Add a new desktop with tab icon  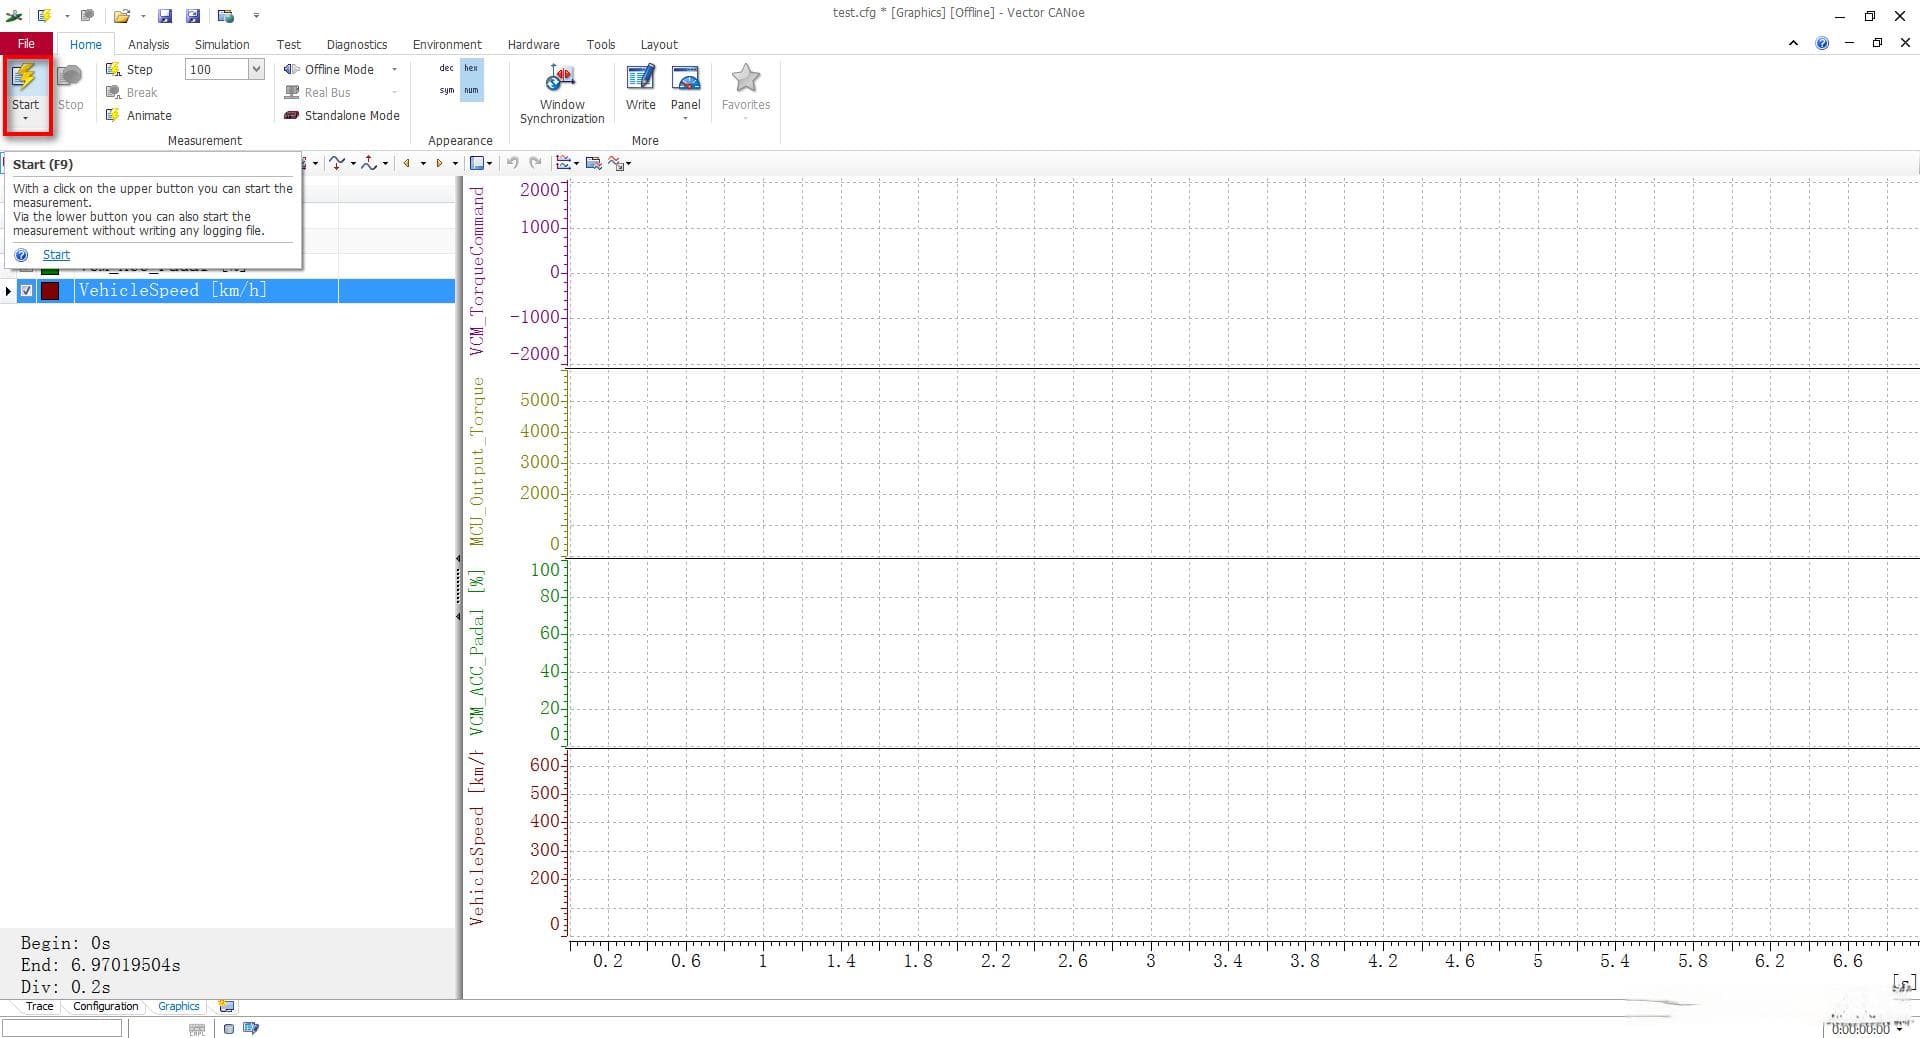(x=226, y=1006)
